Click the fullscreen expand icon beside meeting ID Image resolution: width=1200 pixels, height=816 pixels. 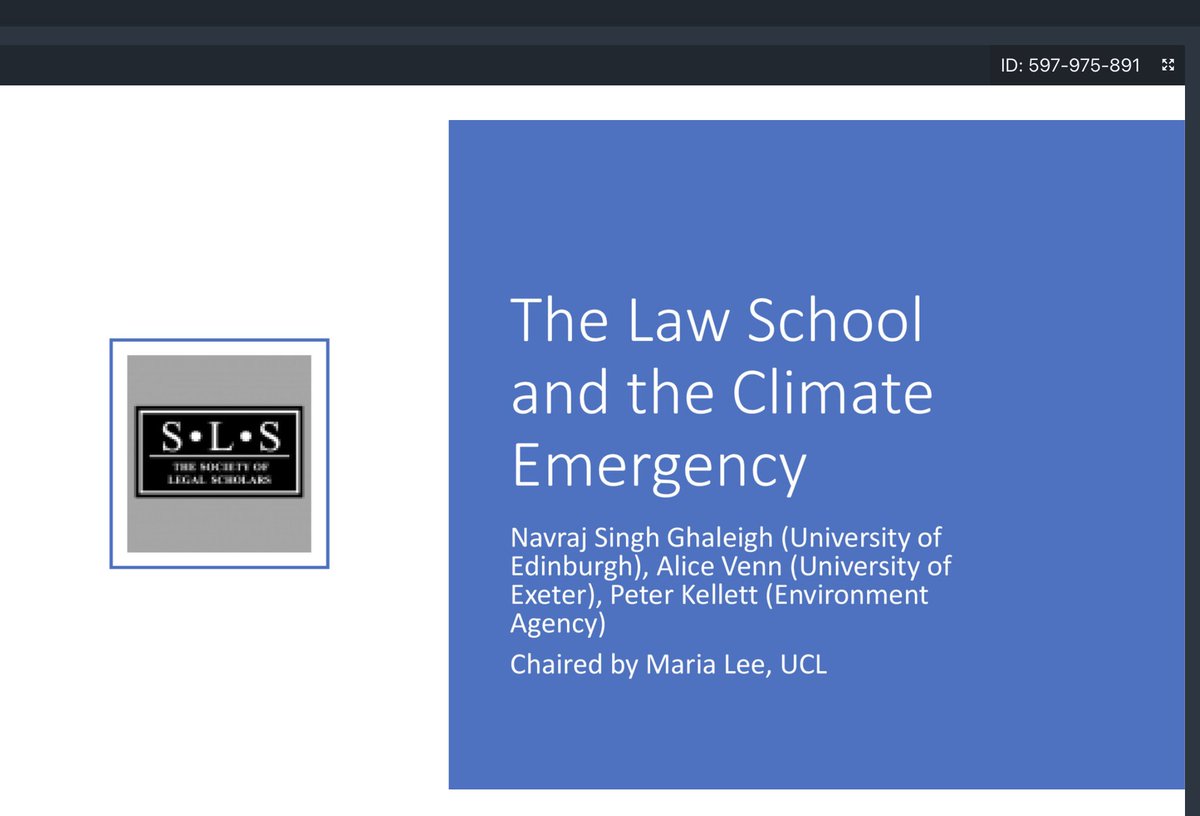(x=1167, y=65)
